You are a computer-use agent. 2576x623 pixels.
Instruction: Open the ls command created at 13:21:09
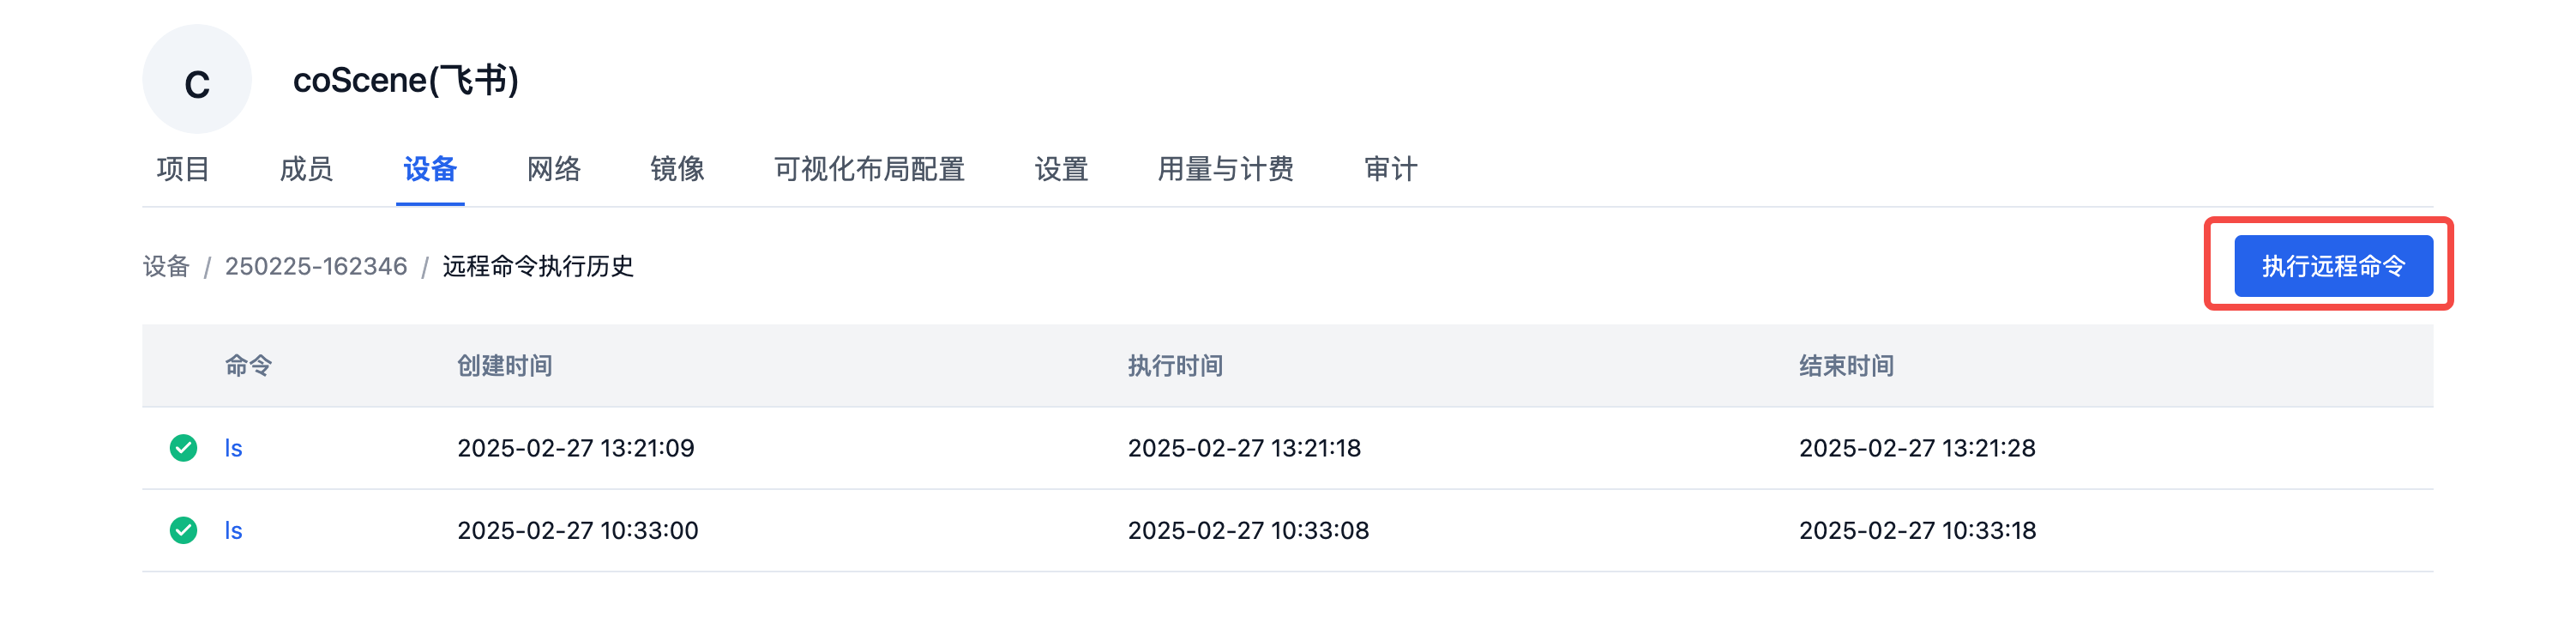[x=233, y=448]
